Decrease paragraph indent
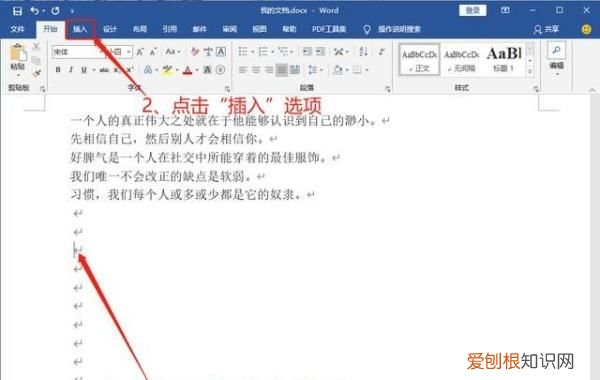 point(307,51)
